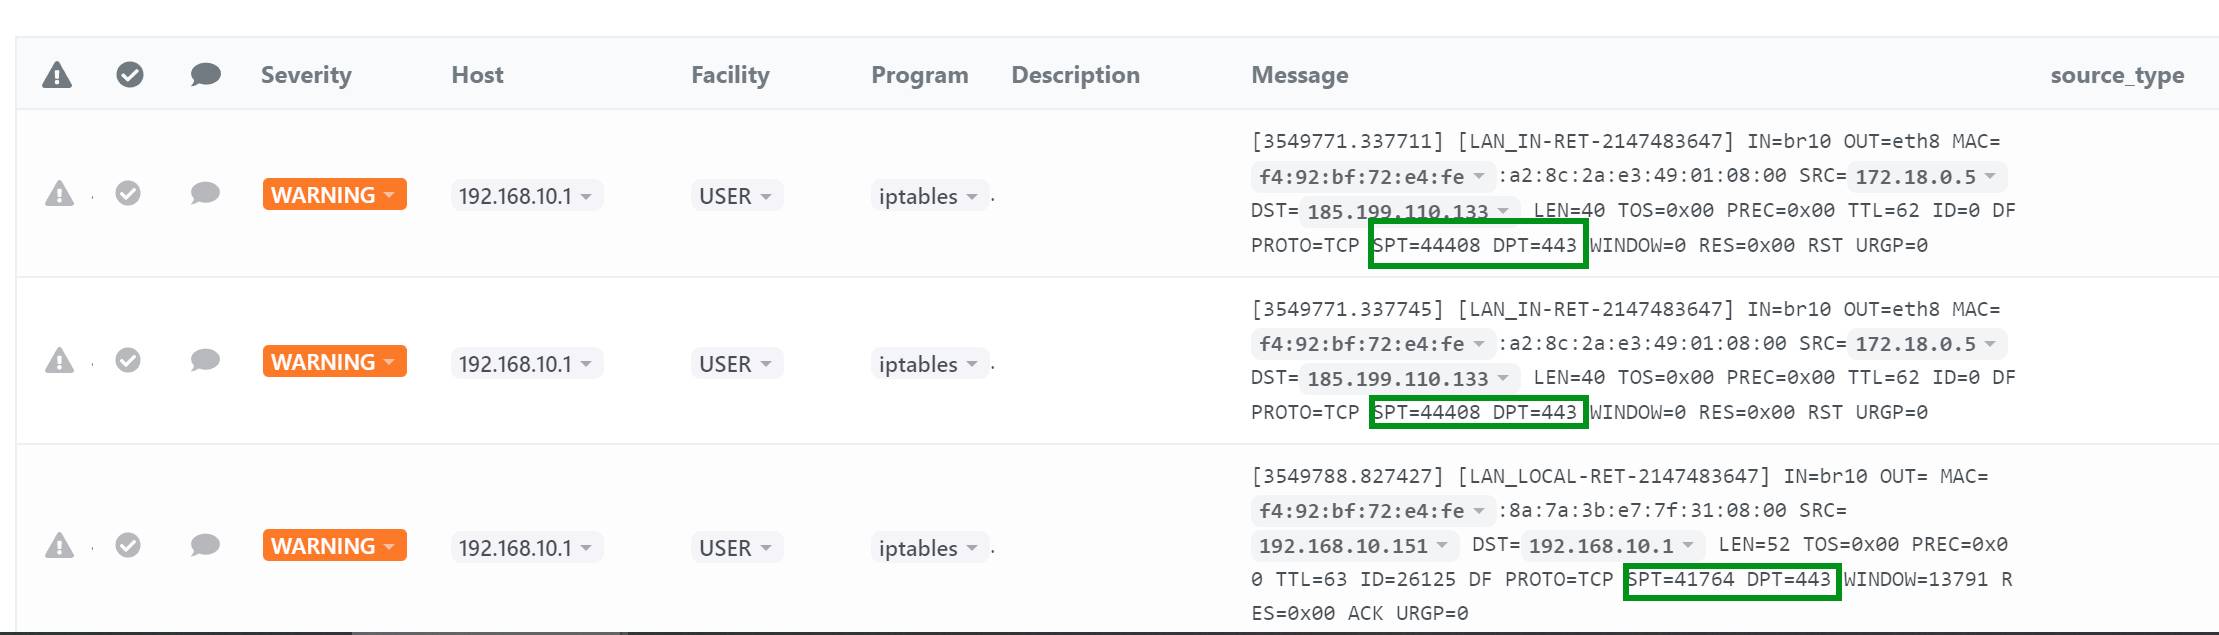Toggle acknowledge checkmark on second log row
The height and width of the screenshot is (635, 2219).
pos(128,360)
